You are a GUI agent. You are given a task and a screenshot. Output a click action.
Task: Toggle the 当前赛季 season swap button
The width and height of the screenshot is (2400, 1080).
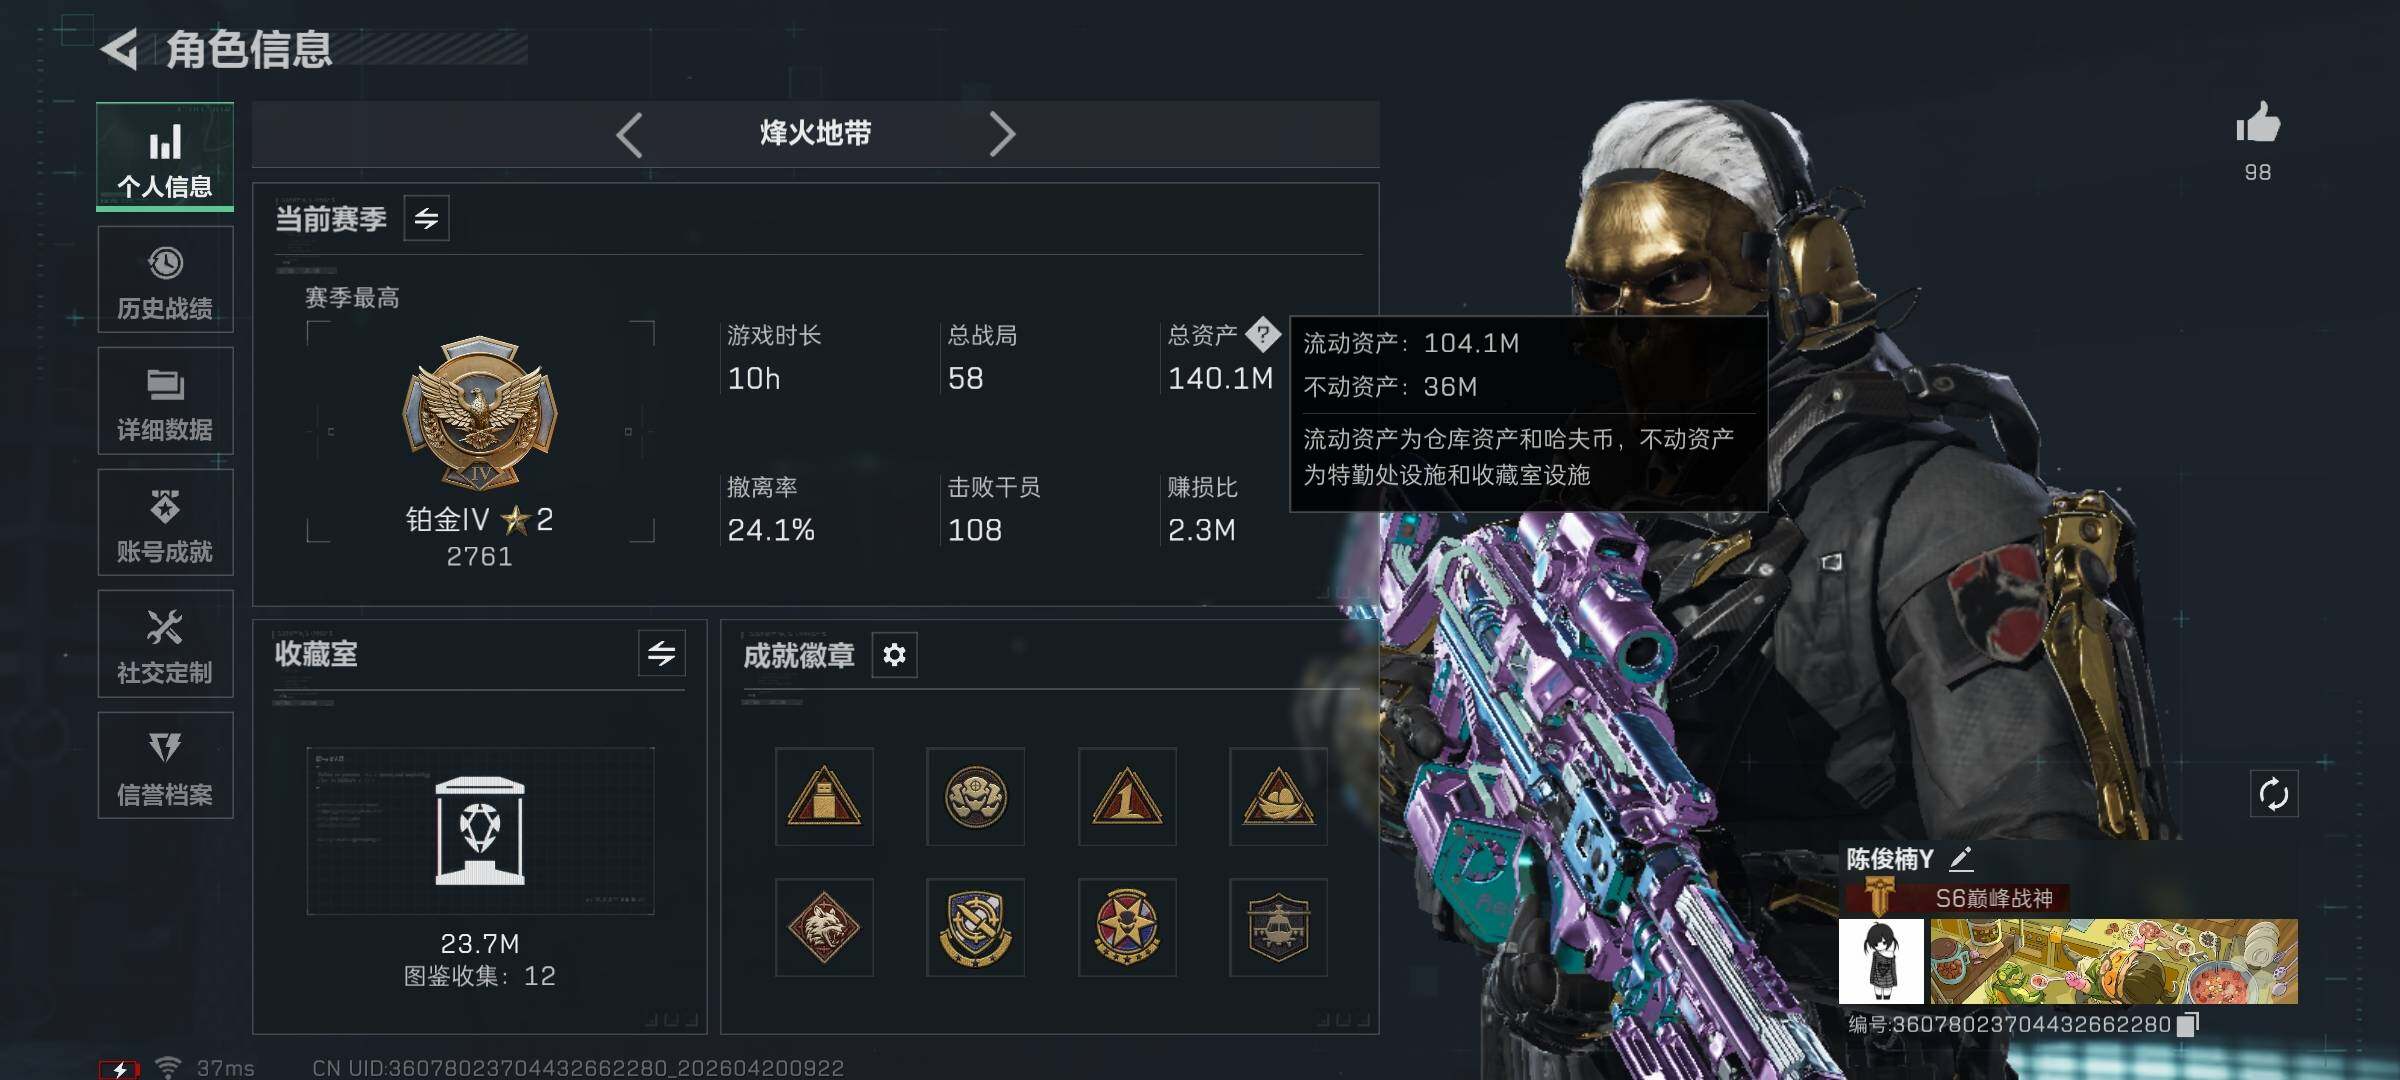pos(427,218)
